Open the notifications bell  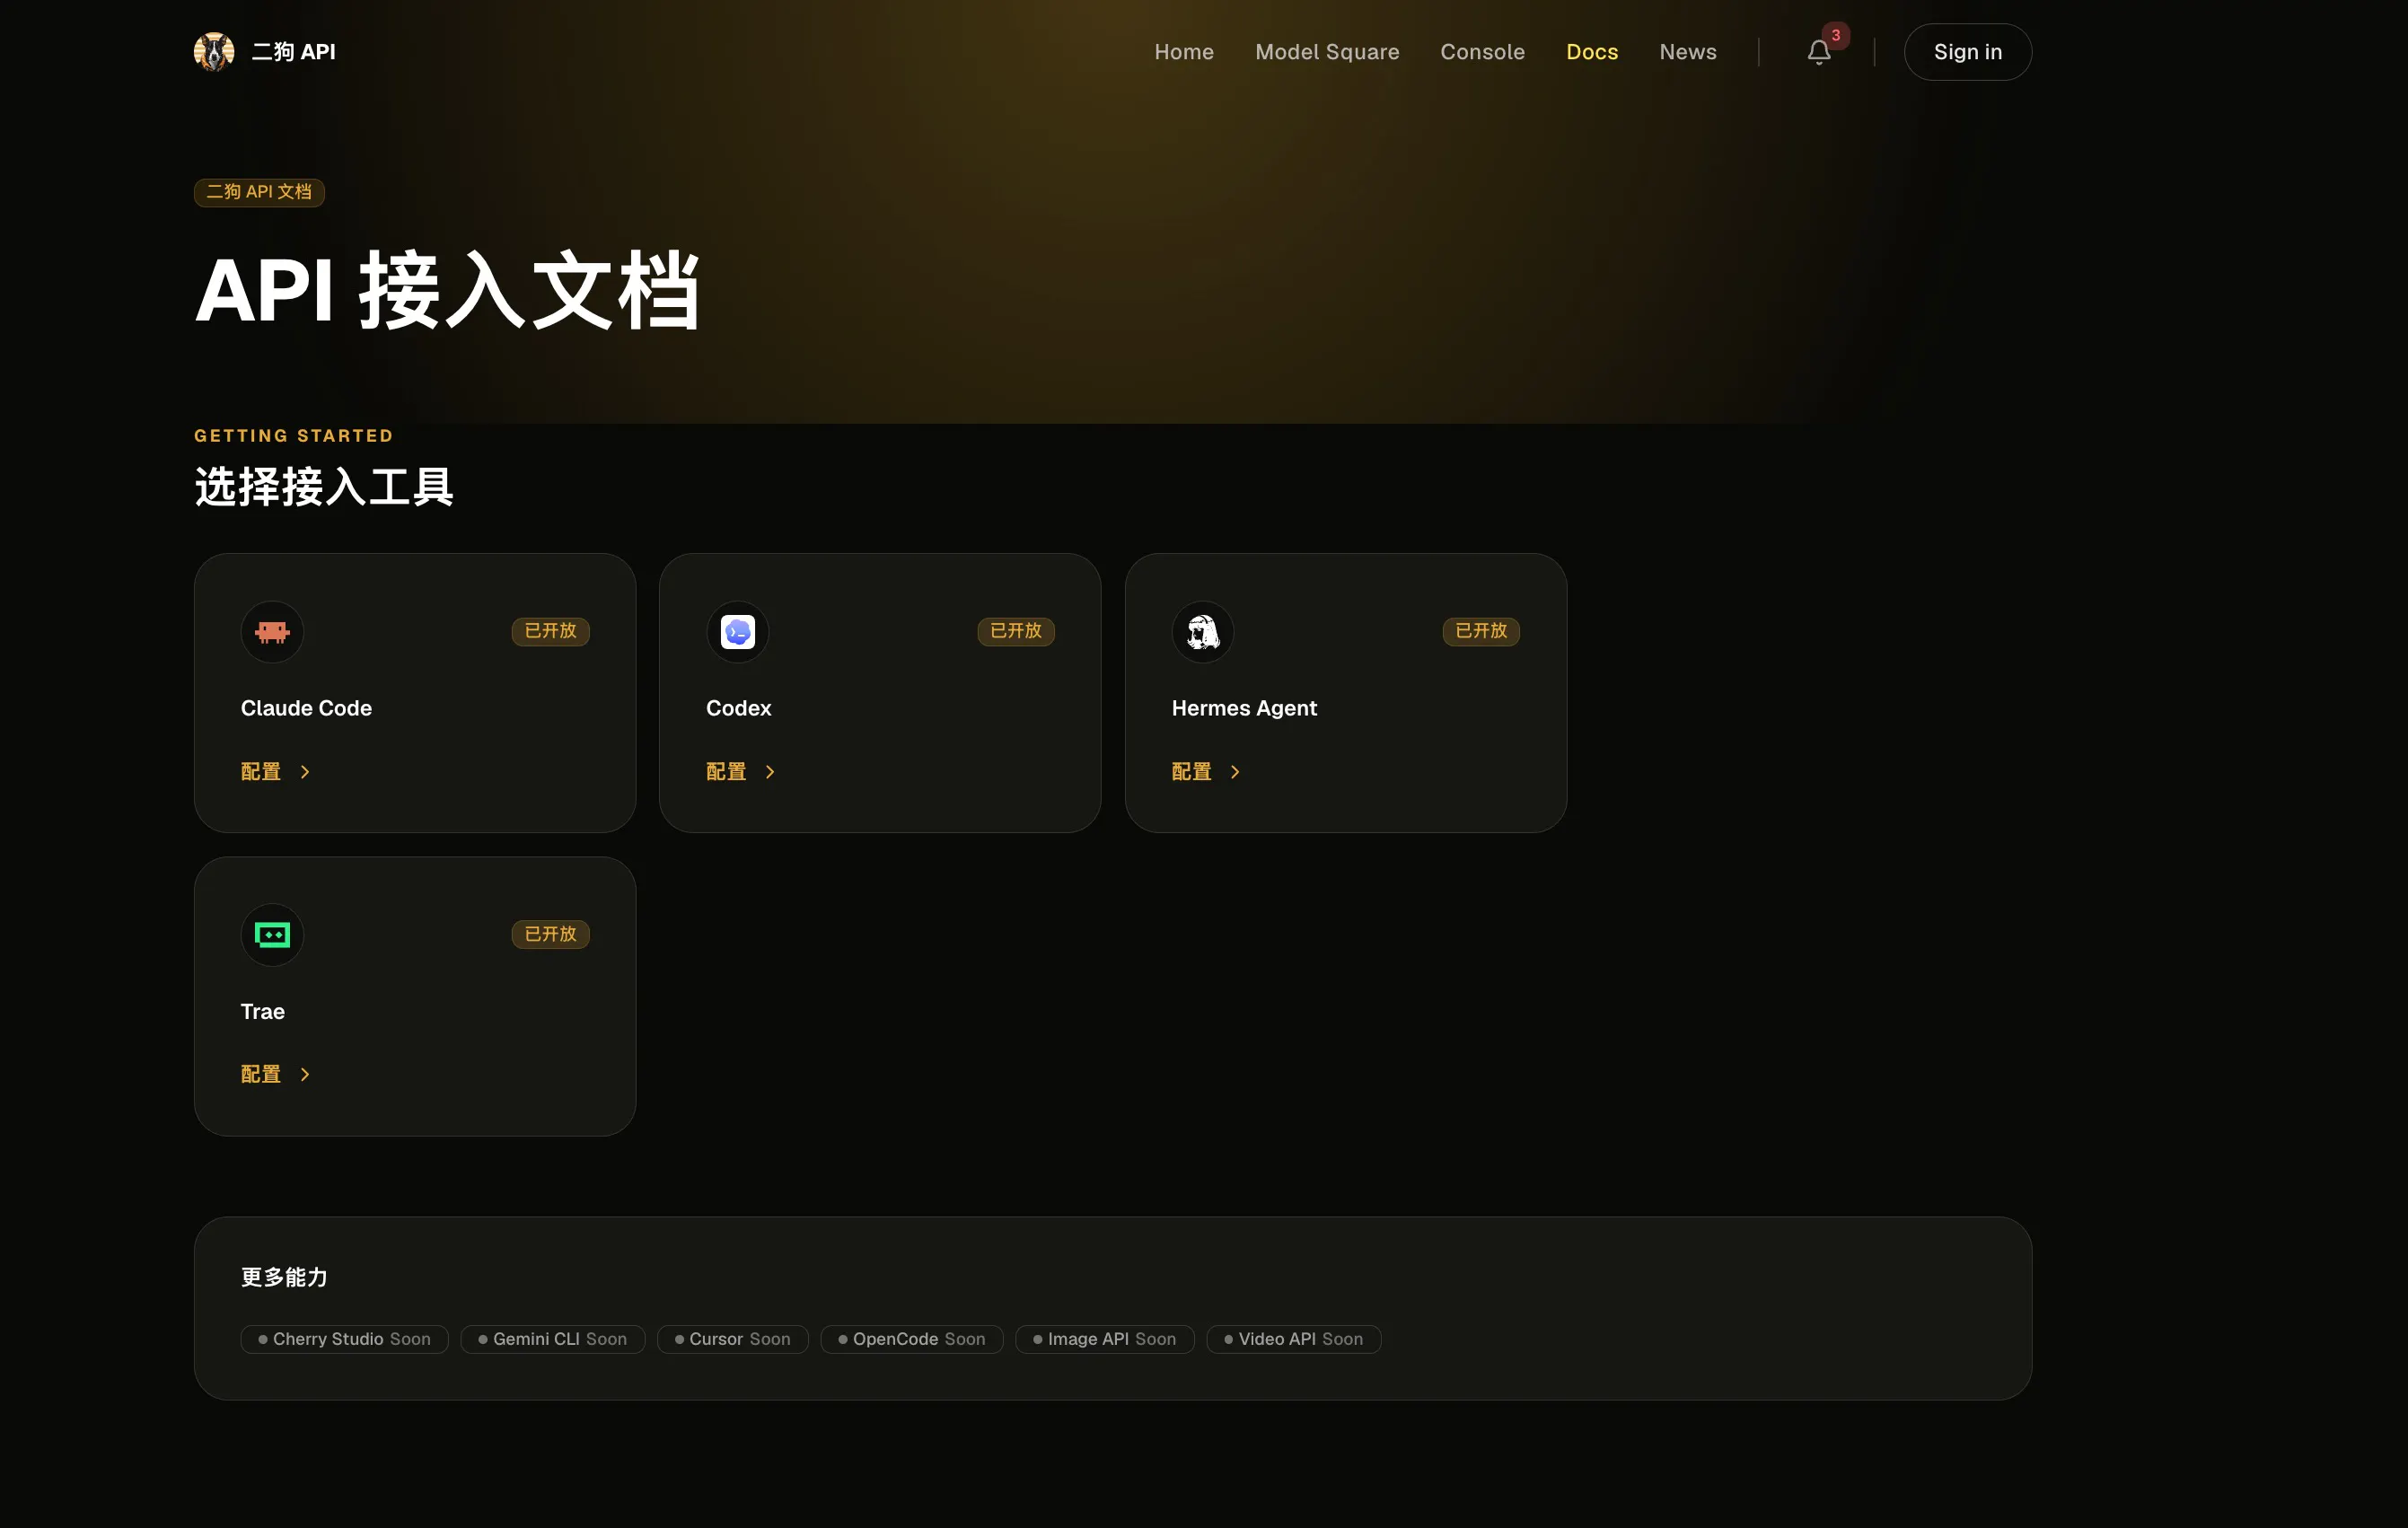tap(1818, 52)
